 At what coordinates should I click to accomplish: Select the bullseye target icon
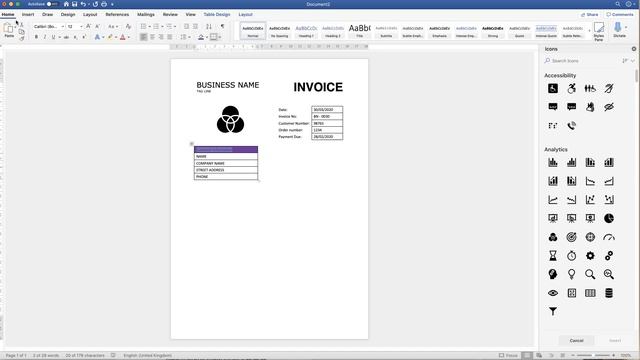pyautogui.click(x=571, y=237)
